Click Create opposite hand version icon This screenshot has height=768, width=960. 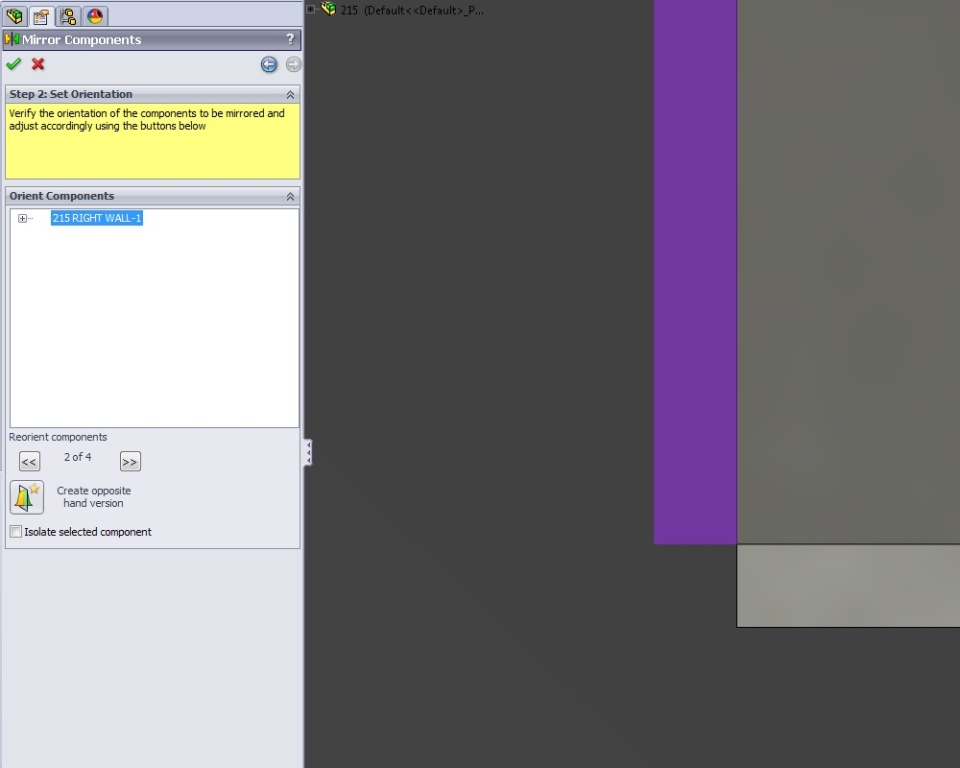point(27,497)
